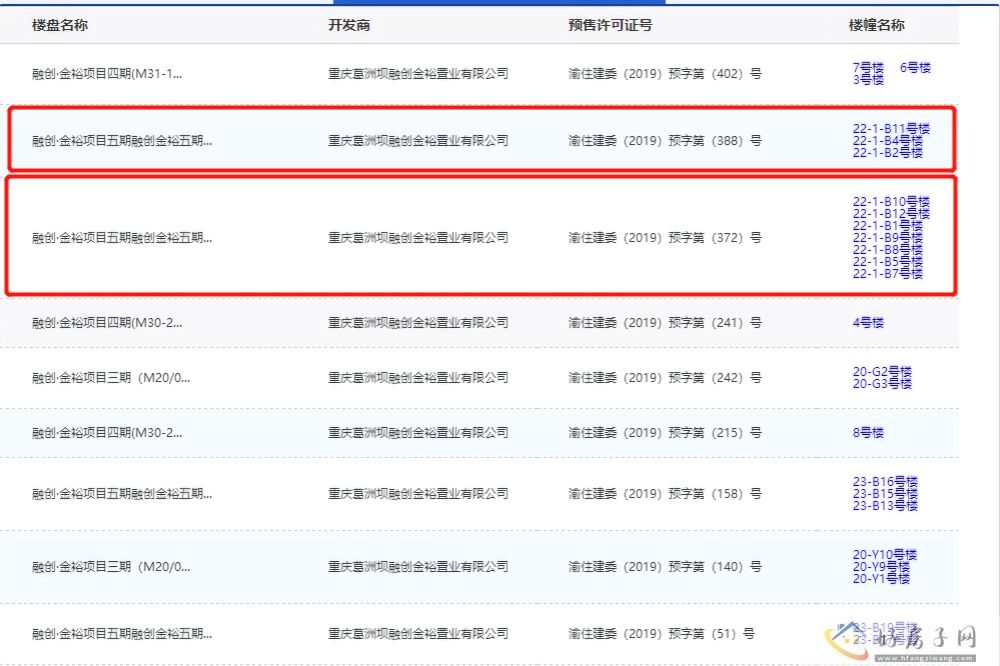1000x666 pixels.
Task: Open building link 20-Y10号楼
Action: coord(885,555)
